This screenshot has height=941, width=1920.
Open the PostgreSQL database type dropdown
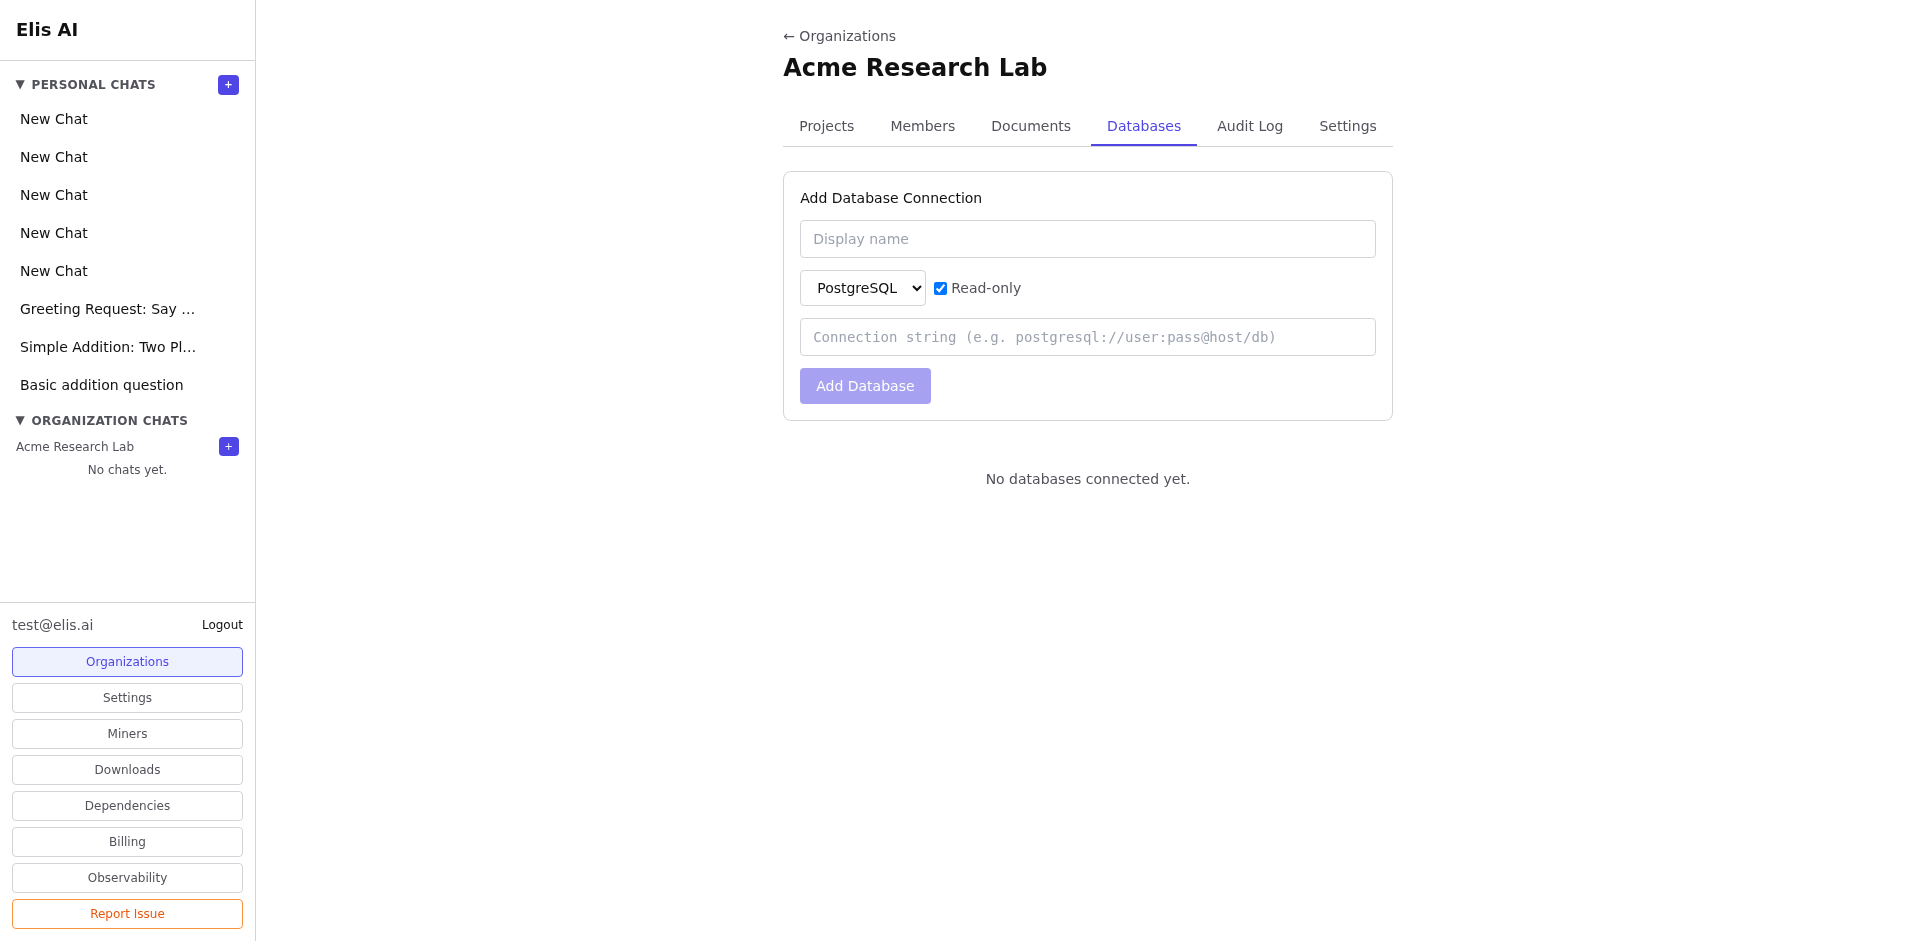[x=862, y=288]
